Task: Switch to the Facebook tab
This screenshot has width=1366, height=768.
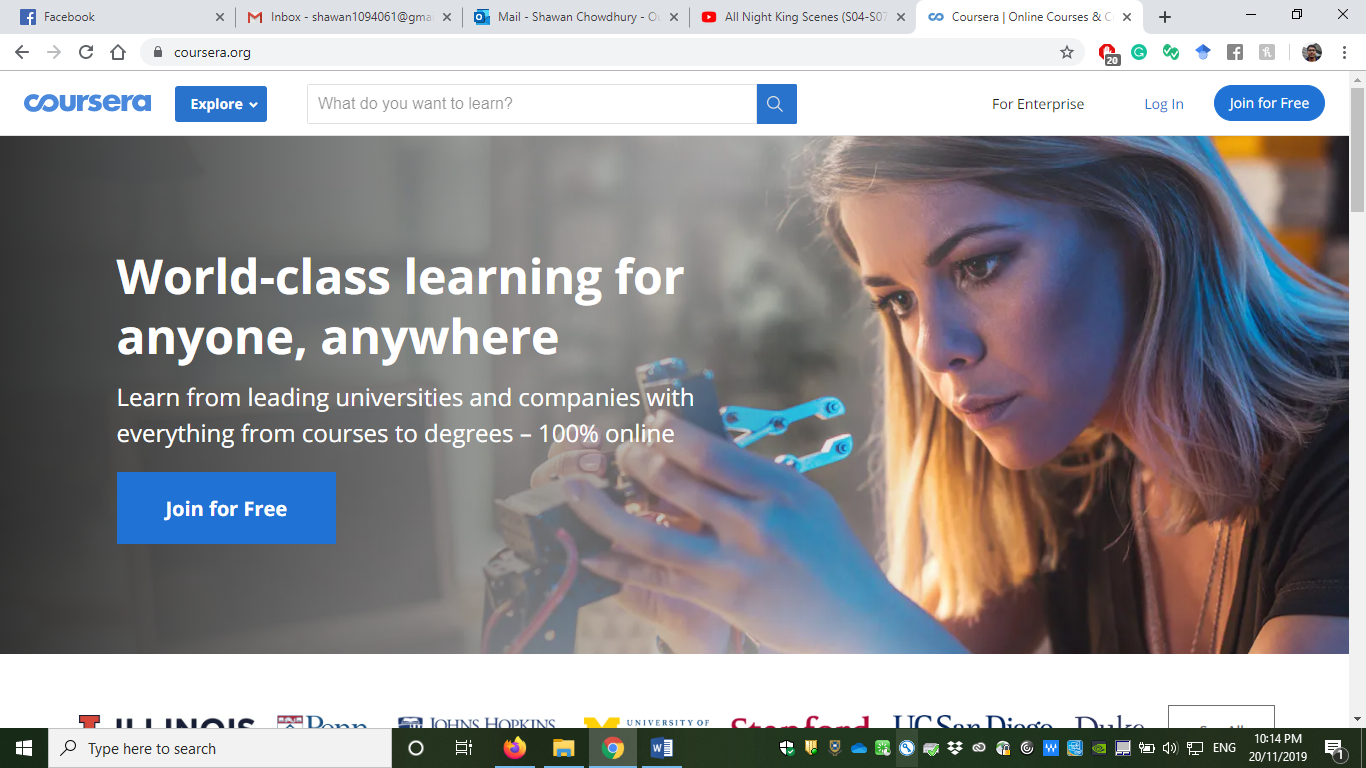Action: [119, 17]
